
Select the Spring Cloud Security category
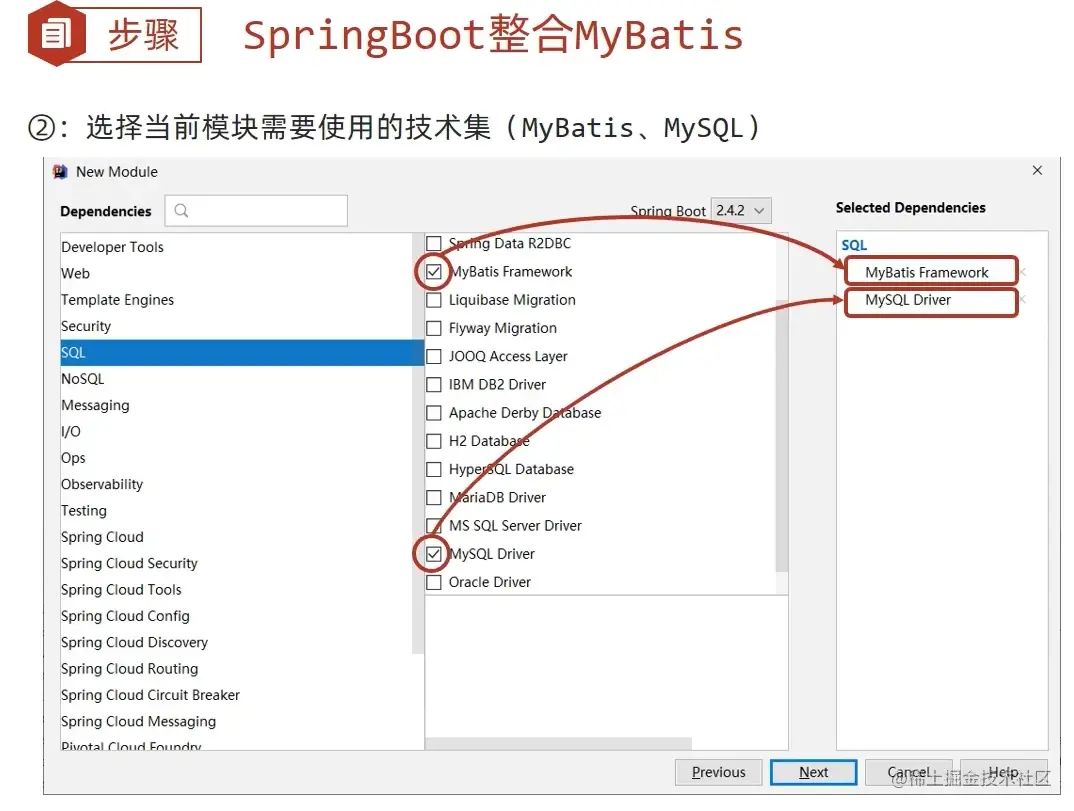coord(129,563)
